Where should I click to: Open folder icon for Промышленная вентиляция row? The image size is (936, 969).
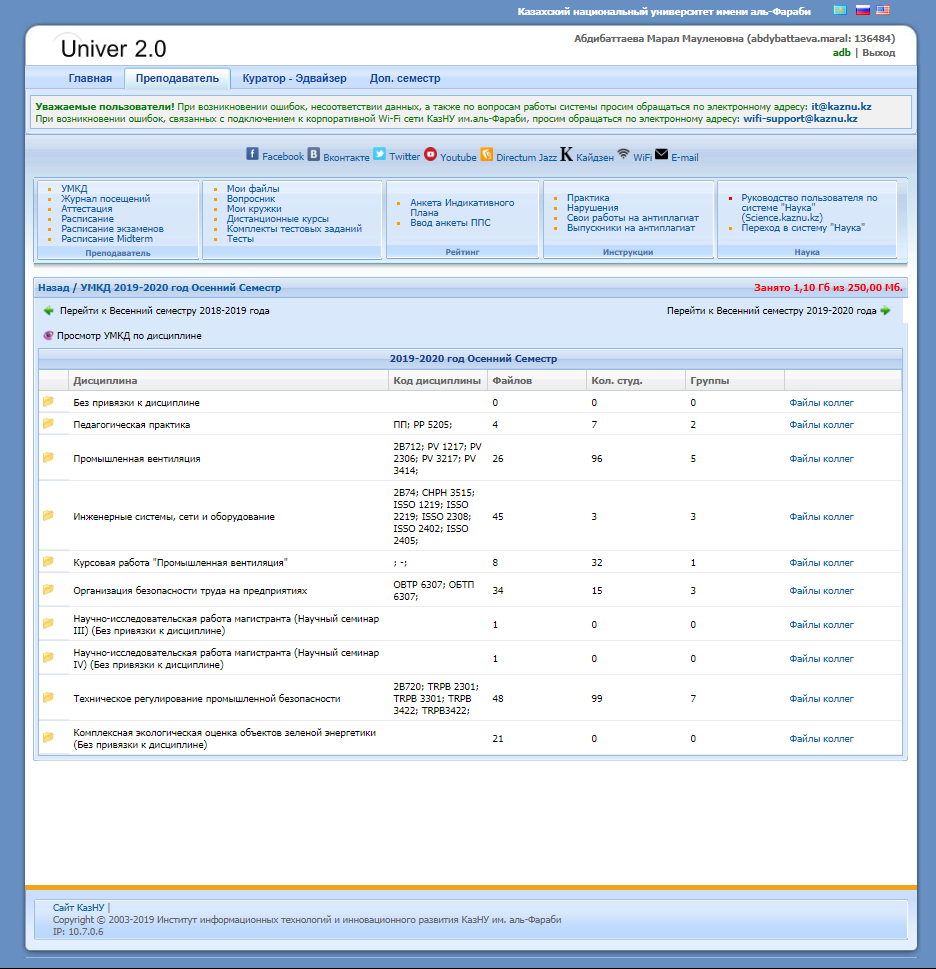click(x=48, y=457)
